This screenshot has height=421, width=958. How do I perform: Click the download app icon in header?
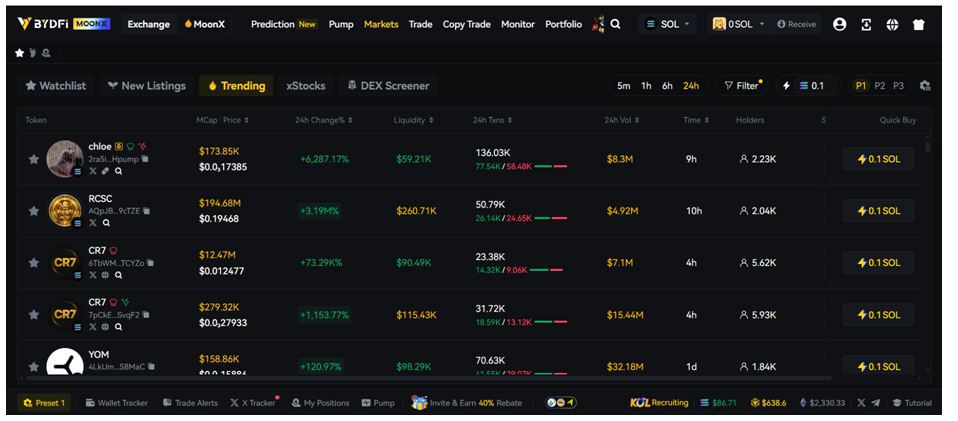[866, 24]
